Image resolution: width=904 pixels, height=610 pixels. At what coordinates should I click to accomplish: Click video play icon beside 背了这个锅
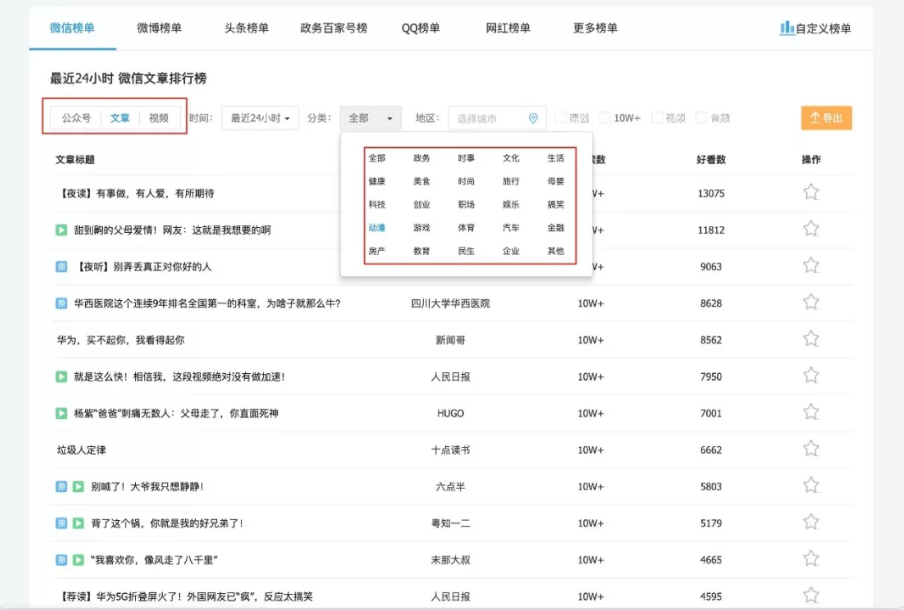(x=78, y=524)
